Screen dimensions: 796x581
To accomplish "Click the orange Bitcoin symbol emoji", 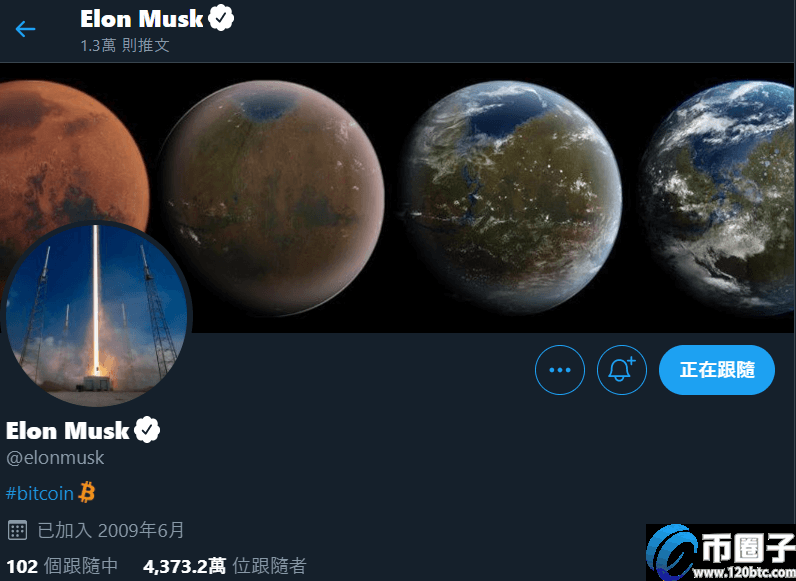I will pos(87,493).
